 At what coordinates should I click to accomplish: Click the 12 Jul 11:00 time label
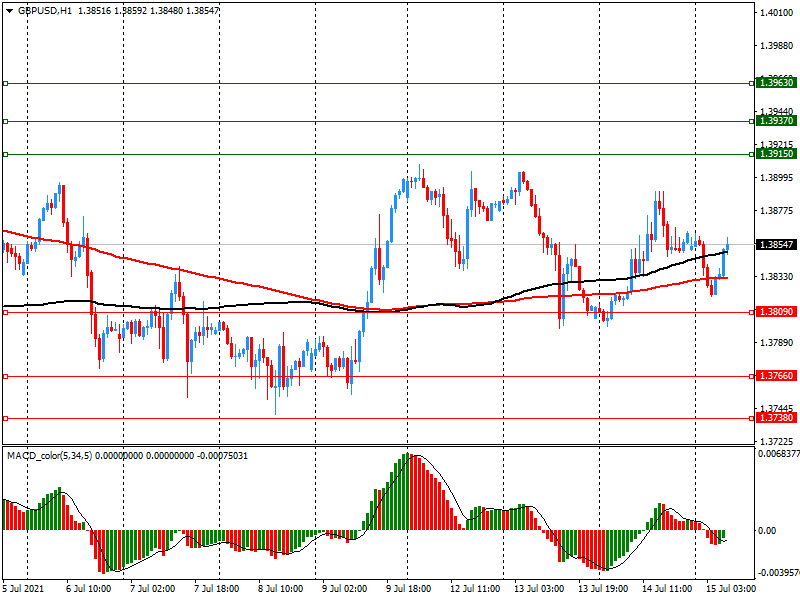(475, 588)
